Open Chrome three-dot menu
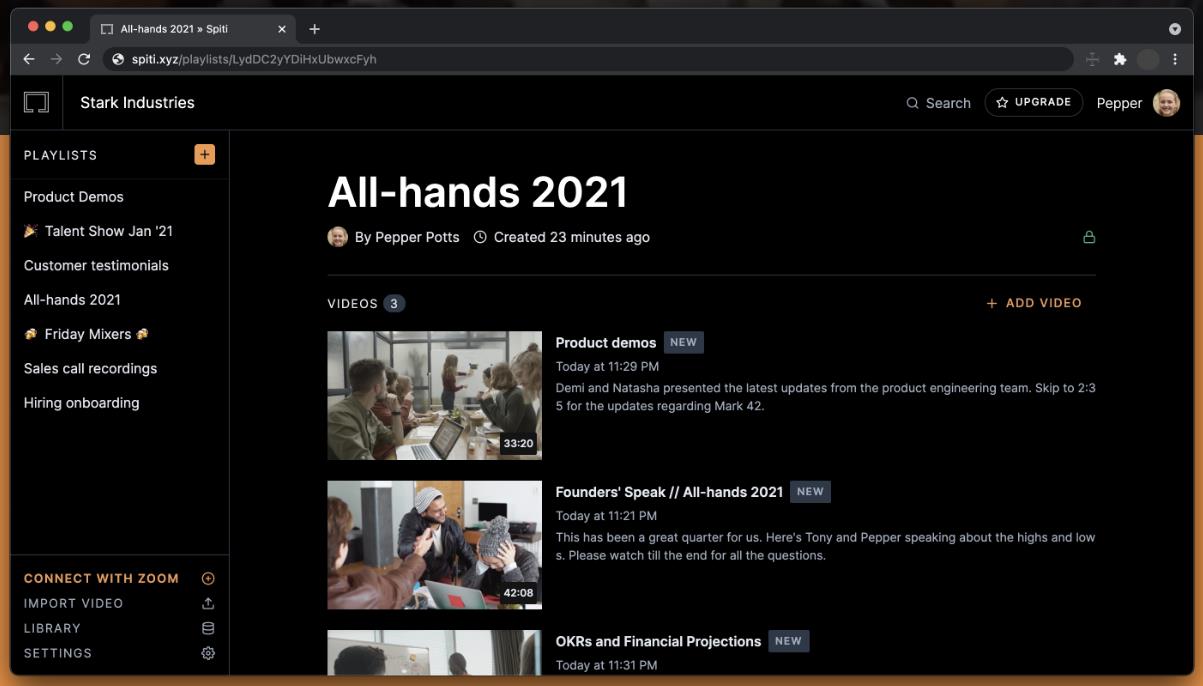1203x686 pixels. click(x=1175, y=59)
